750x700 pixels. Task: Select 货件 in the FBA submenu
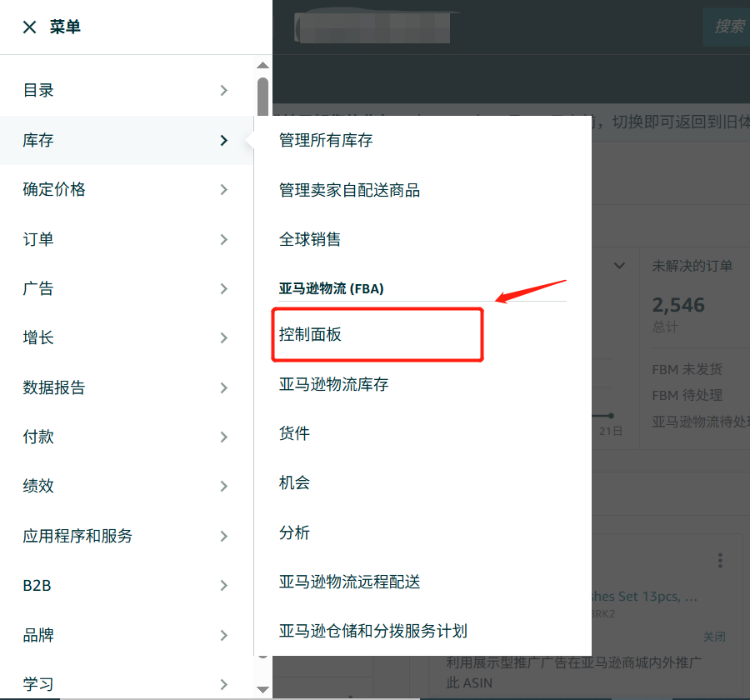(x=295, y=433)
